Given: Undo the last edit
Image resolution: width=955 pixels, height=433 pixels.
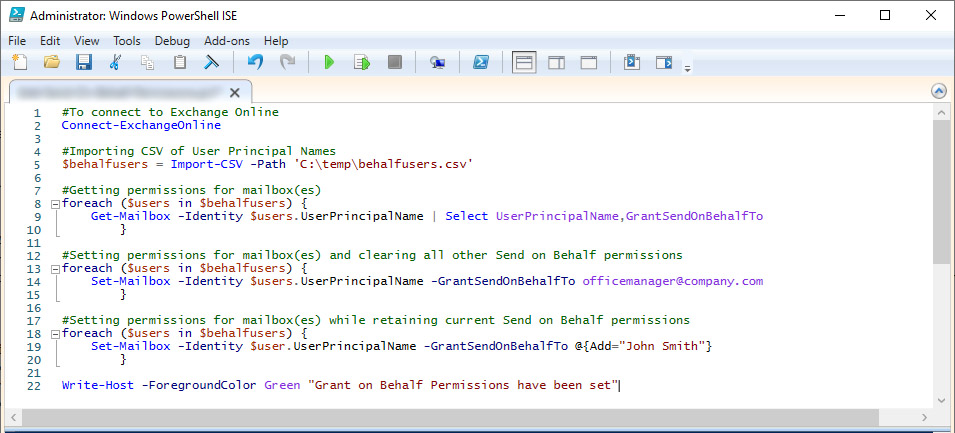Looking at the screenshot, I should (x=255, y=62).
